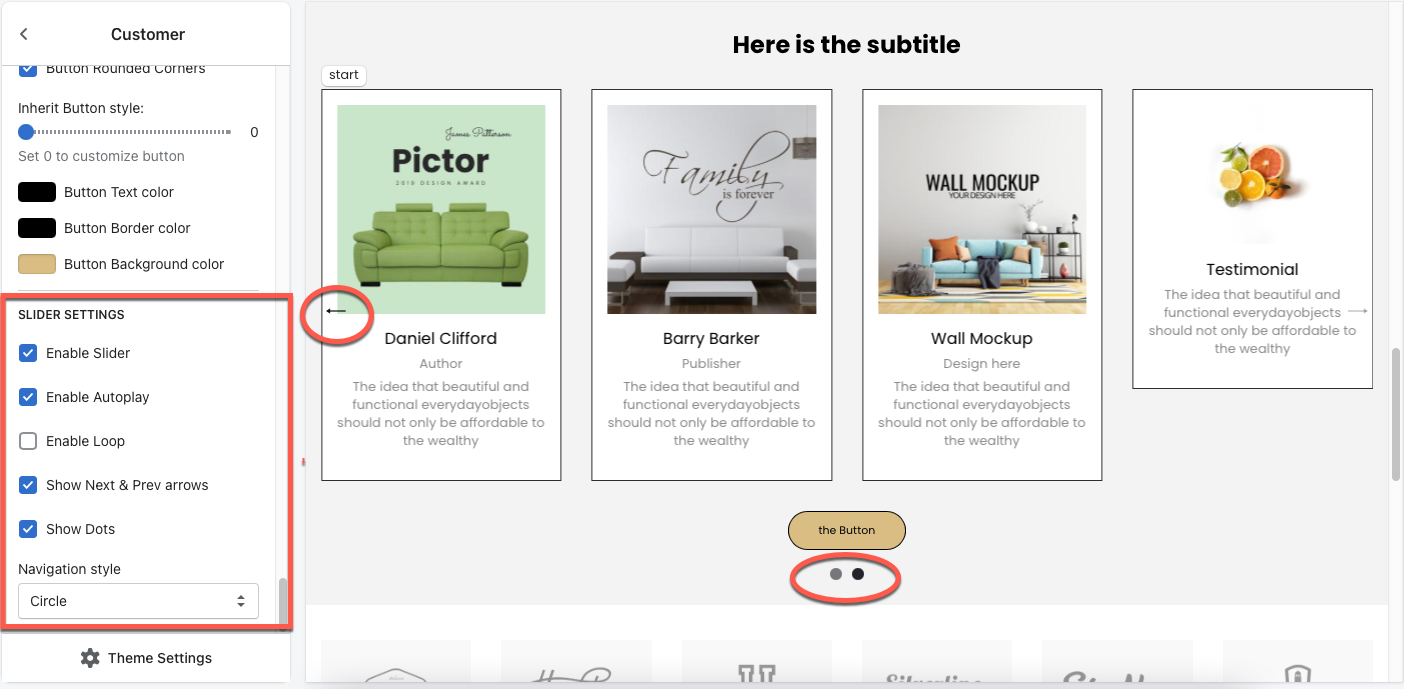Select the first slider dot
Screen dimensions: 1404x689
pos(836,574)
